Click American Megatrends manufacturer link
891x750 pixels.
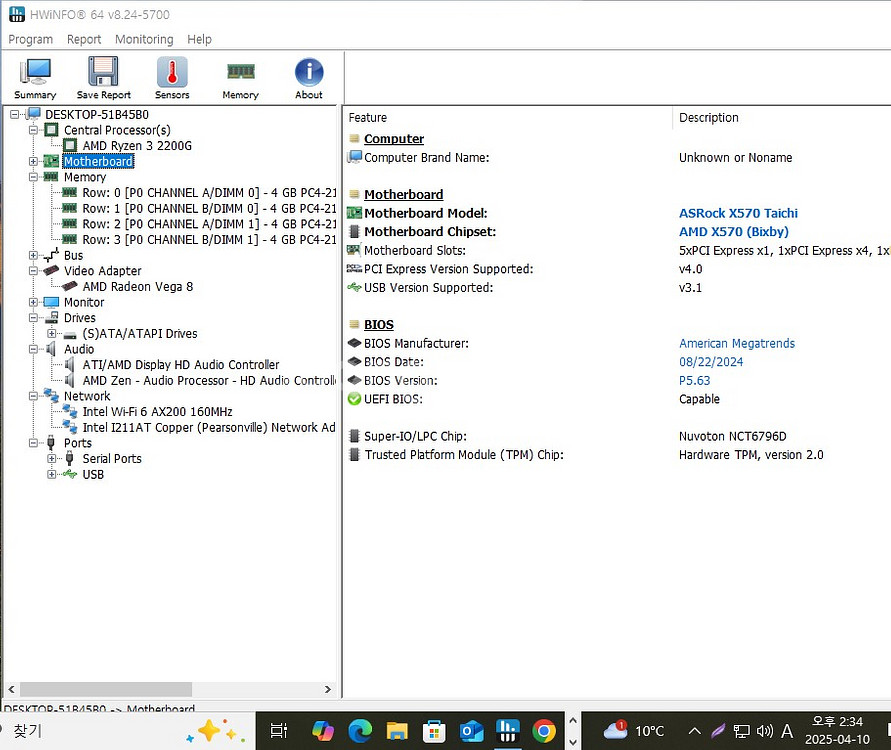tap(736, 343)
